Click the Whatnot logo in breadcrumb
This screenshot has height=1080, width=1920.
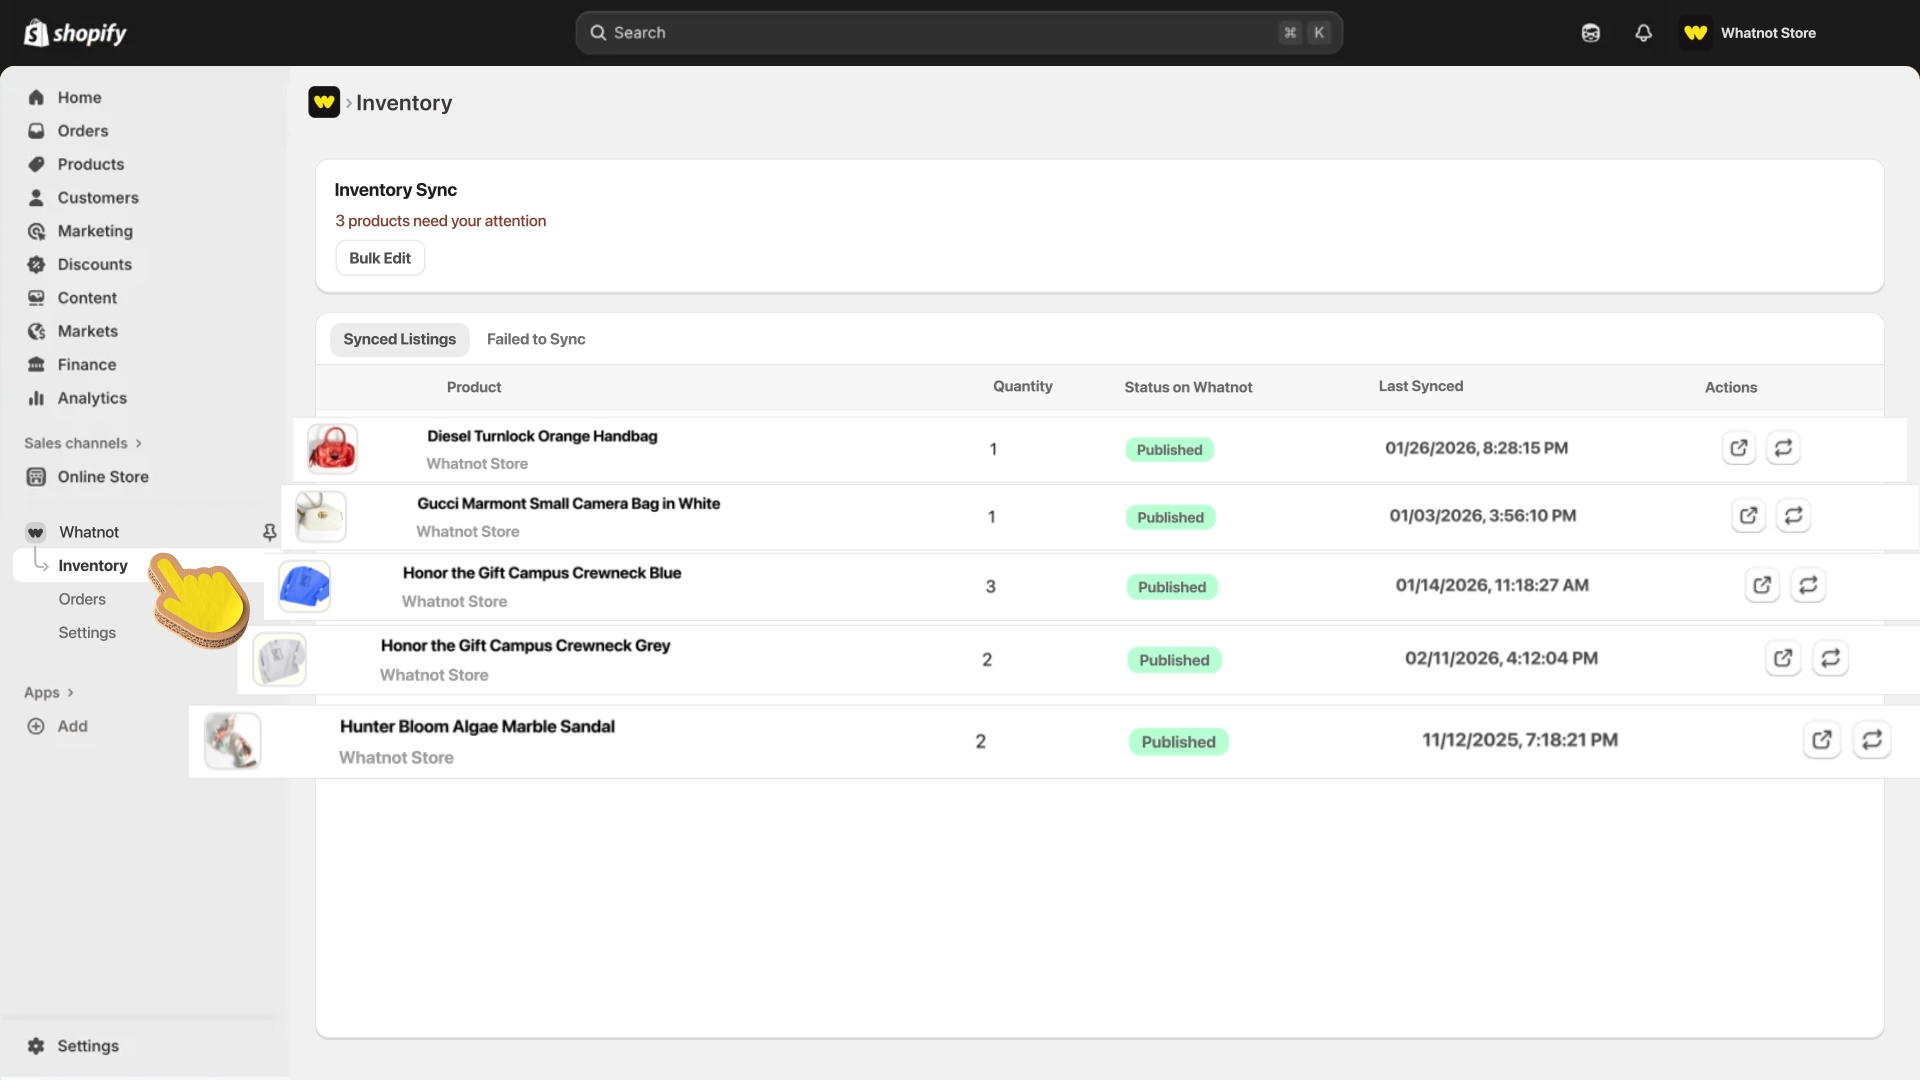pyautogui.click(x=324, y=102)
